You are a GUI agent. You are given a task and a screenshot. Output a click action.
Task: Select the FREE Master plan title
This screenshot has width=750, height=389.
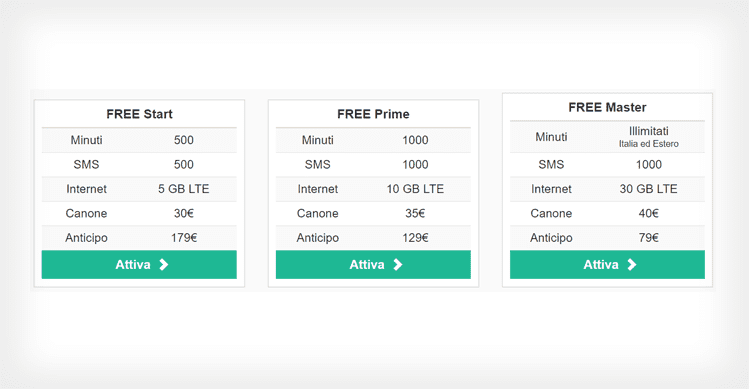pyautogui.click(x=607, y=107)
